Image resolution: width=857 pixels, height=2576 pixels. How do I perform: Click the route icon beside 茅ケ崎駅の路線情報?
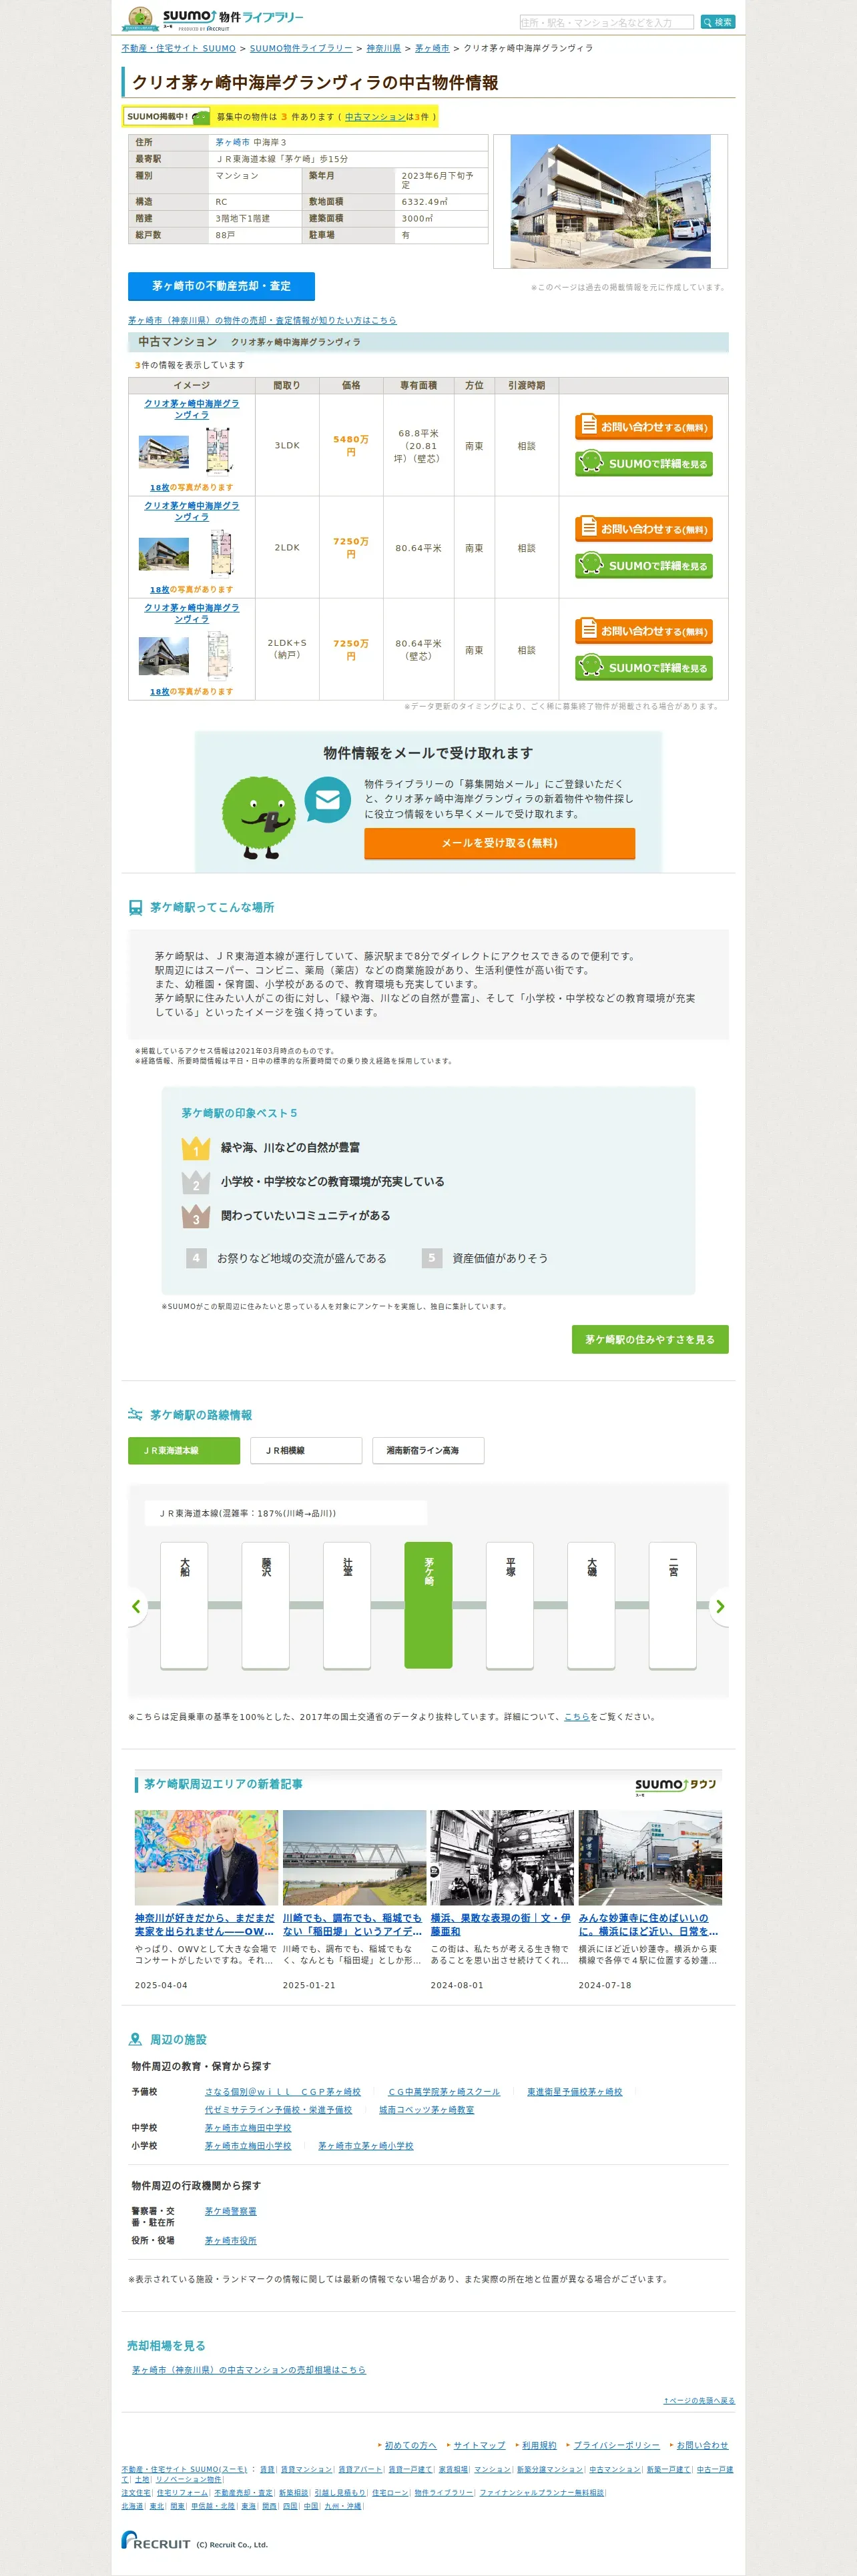coord(135,1415)
